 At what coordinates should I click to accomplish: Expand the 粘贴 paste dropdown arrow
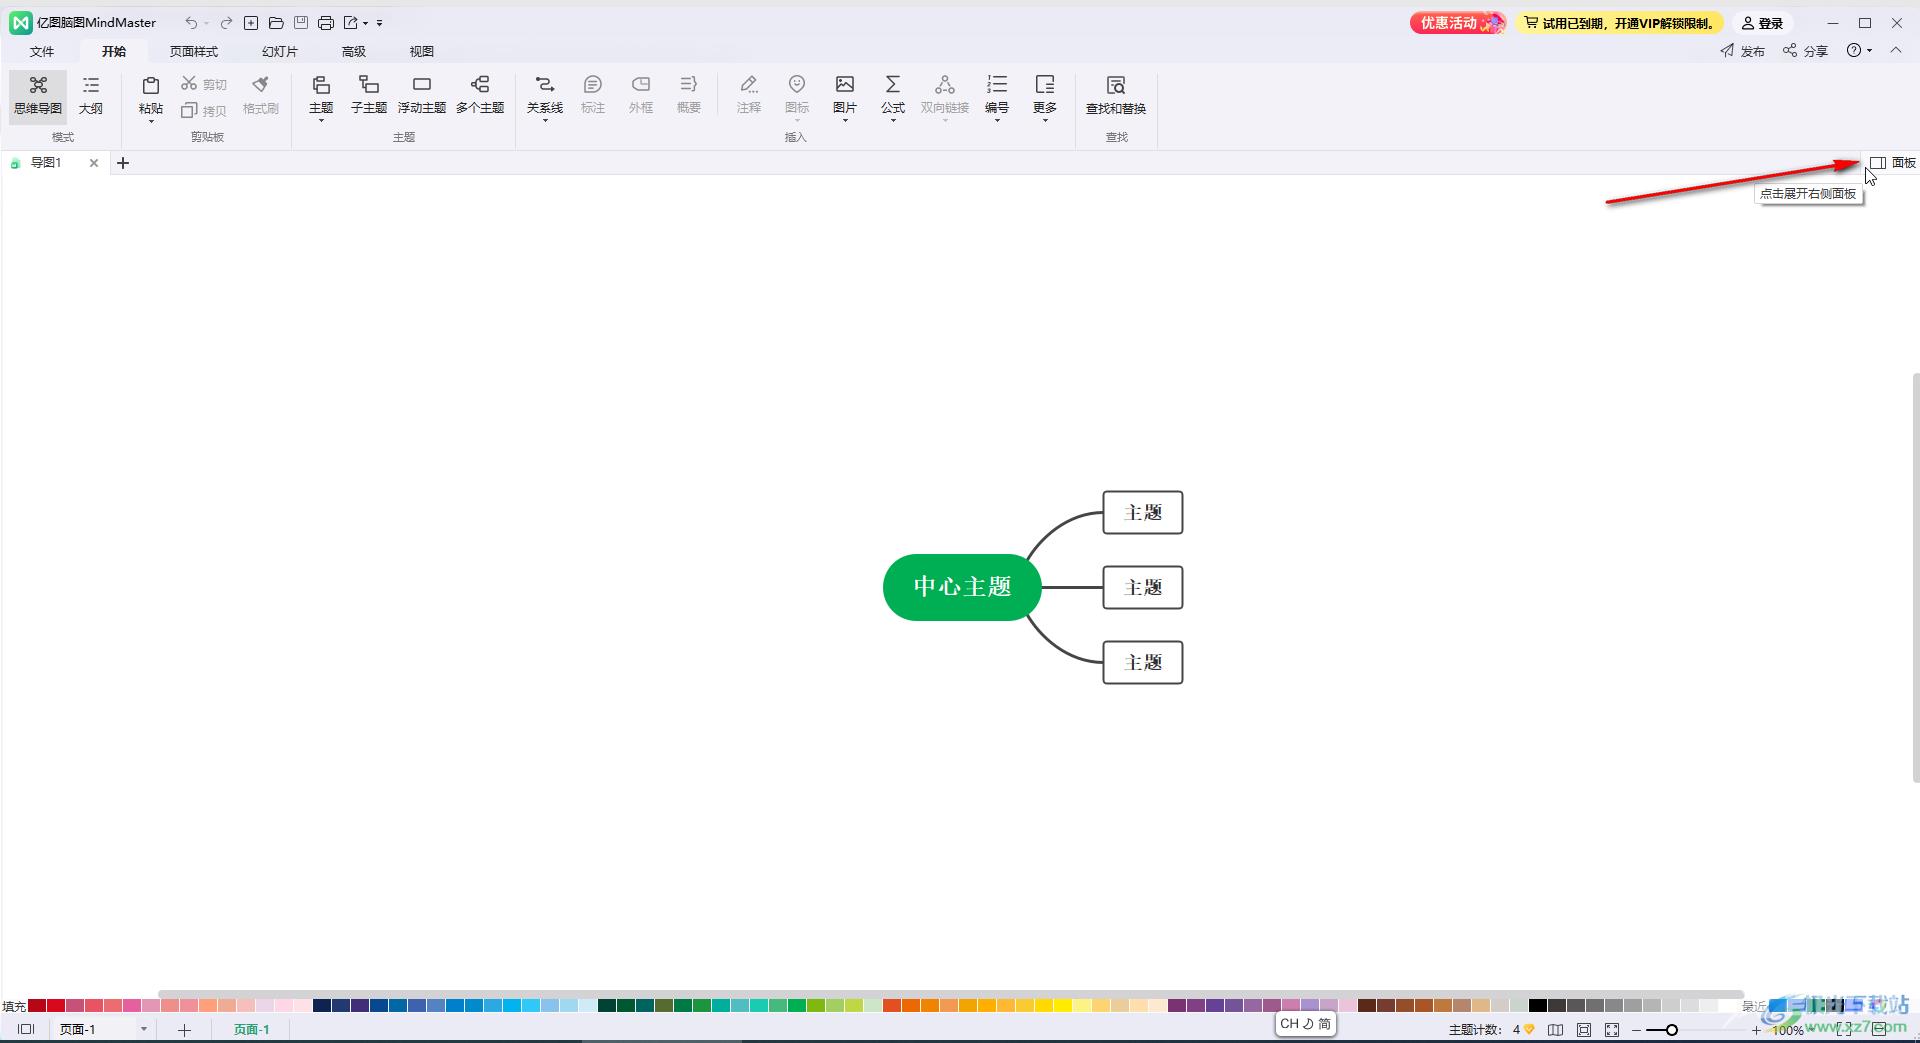click(x=151, y=121)
